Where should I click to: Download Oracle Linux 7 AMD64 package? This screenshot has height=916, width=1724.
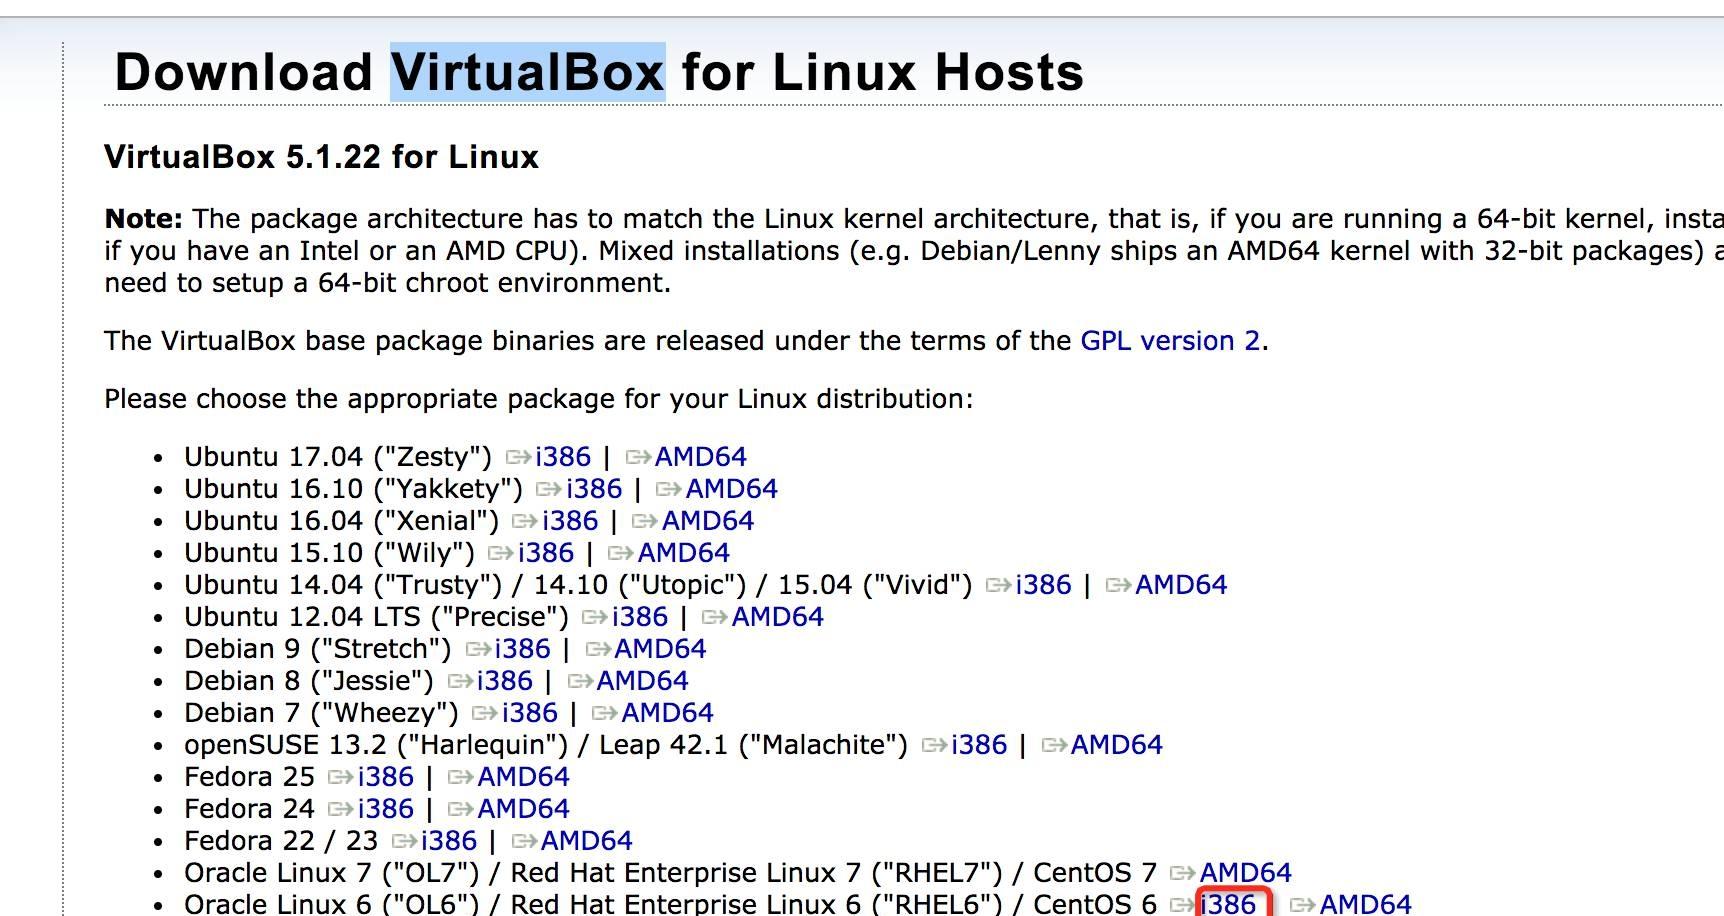pos(1246,873)
